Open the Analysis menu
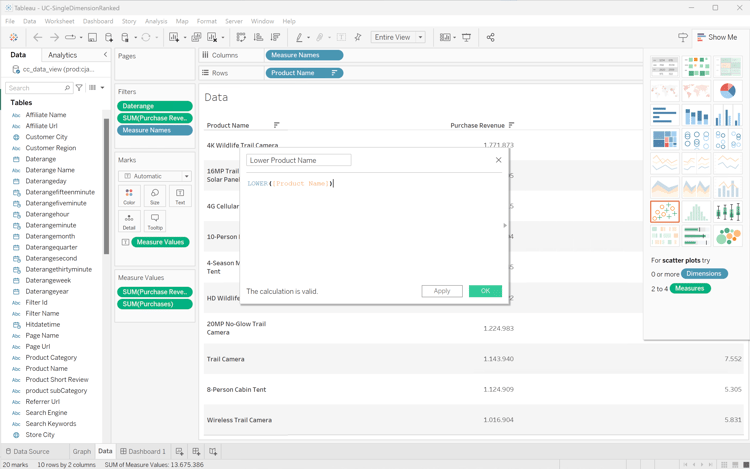The width and height of the screenshot is (750, 469). pyautogui.click(x=156, y=21)
